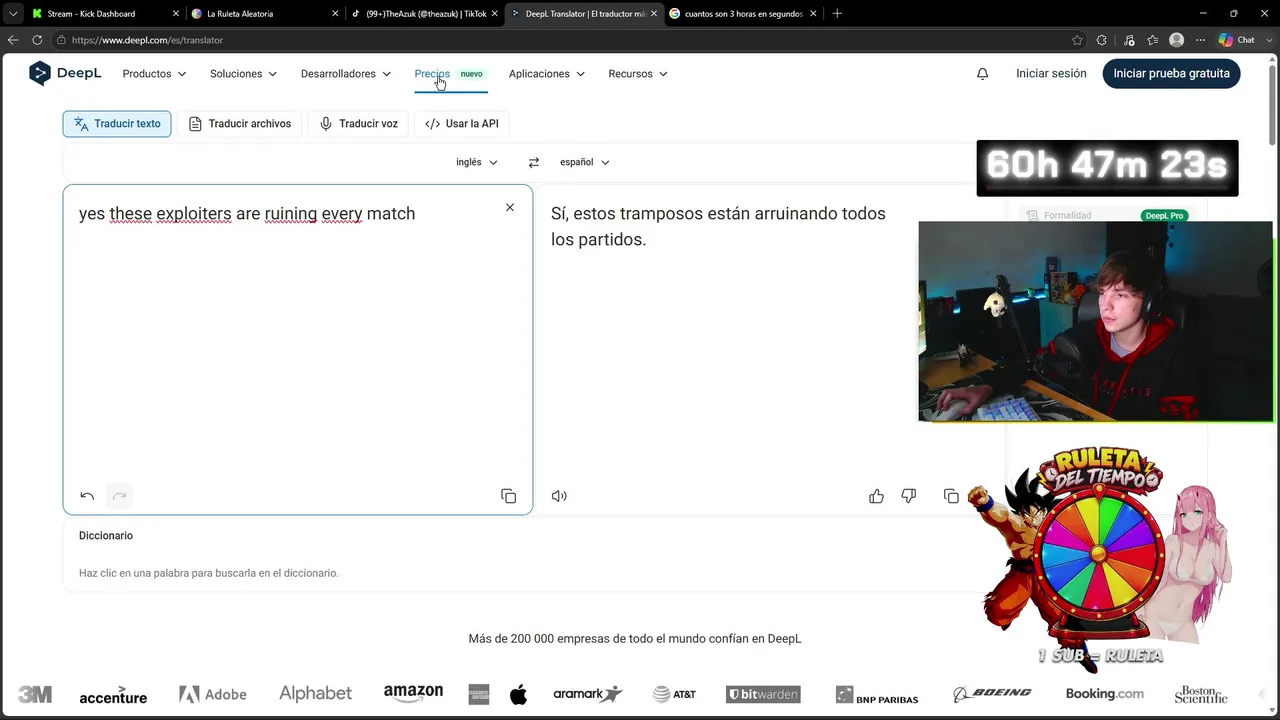Click the DeepL logo
The width and height of the screenshot is (1280, 720).
click(x=65, y=73)
